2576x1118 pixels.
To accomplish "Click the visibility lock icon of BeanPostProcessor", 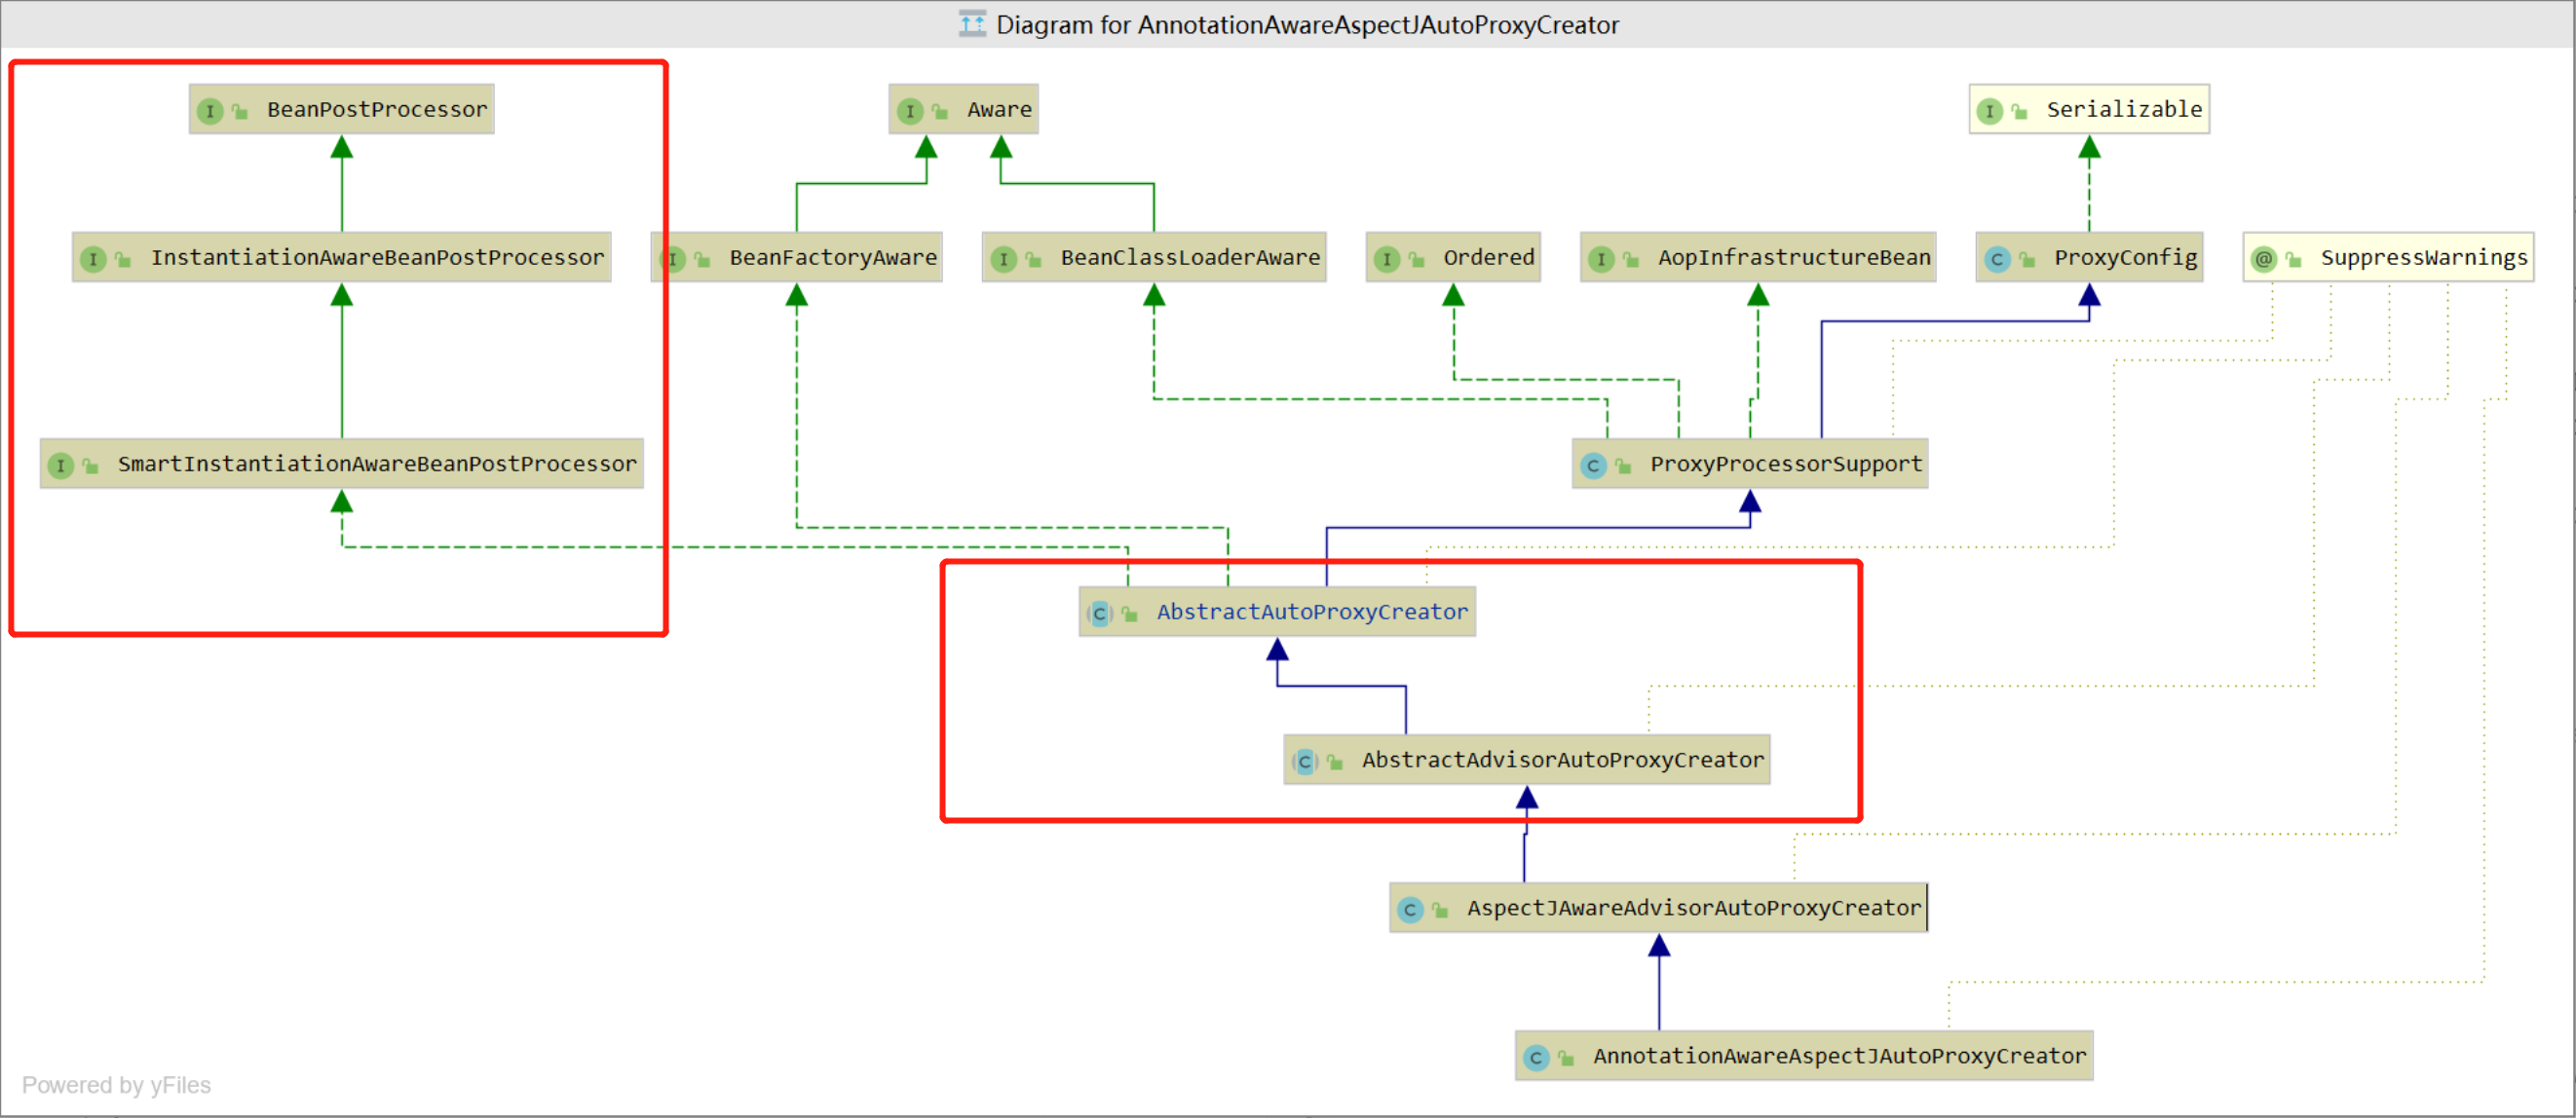I will pyautogui.click(x=239, y=111).
